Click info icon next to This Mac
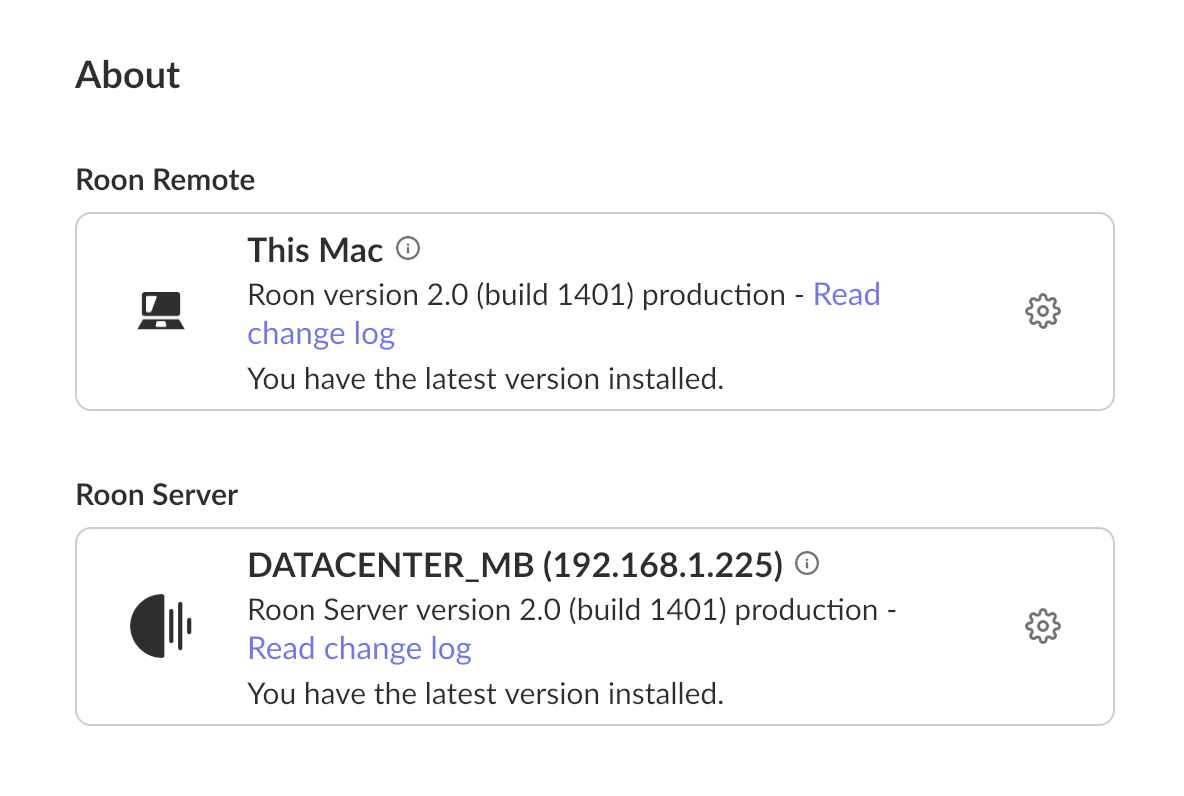The height and width of the screenshot is (796, 1184). click(409, 248)
